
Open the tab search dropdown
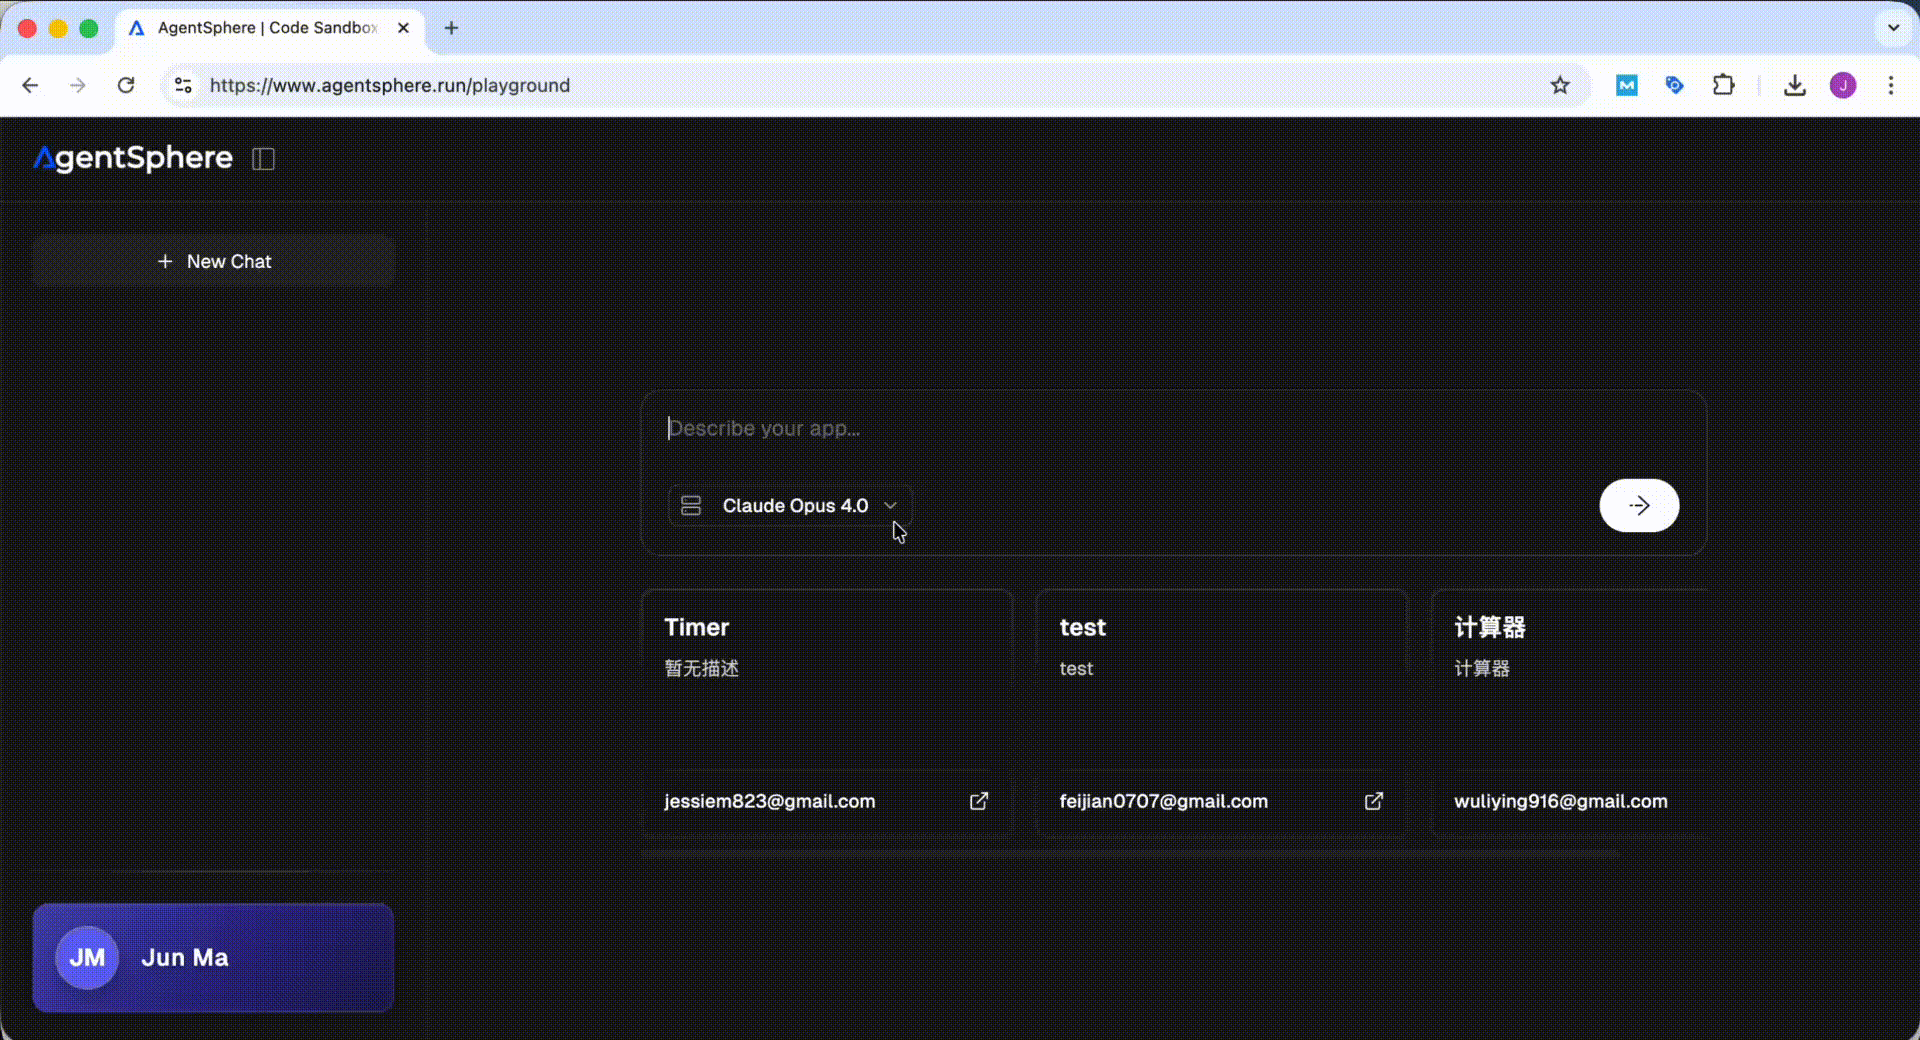coord(1893,28)
